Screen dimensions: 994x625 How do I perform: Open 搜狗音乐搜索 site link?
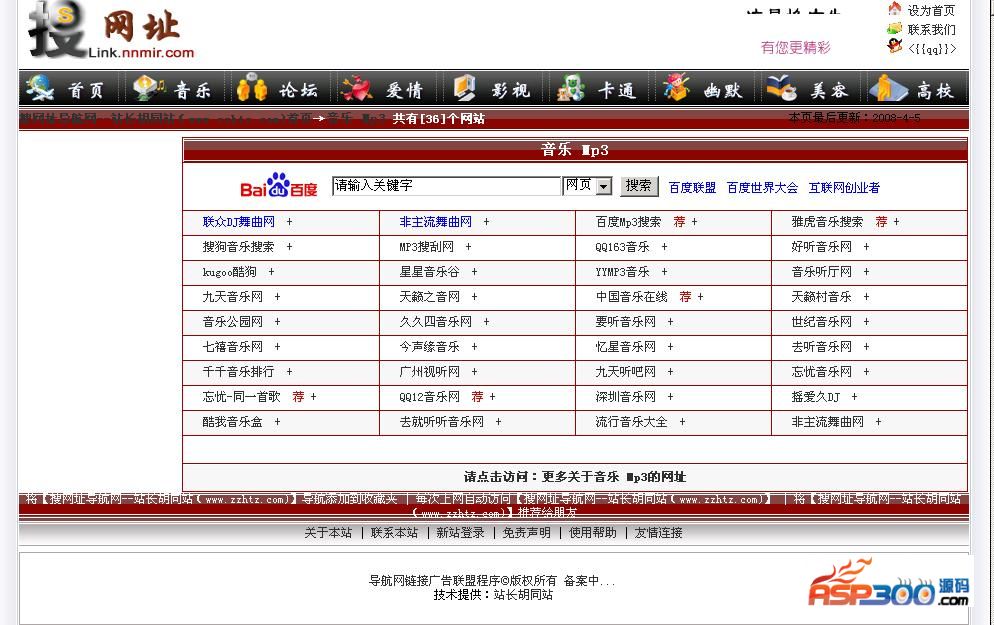click(x=238, y=247)
